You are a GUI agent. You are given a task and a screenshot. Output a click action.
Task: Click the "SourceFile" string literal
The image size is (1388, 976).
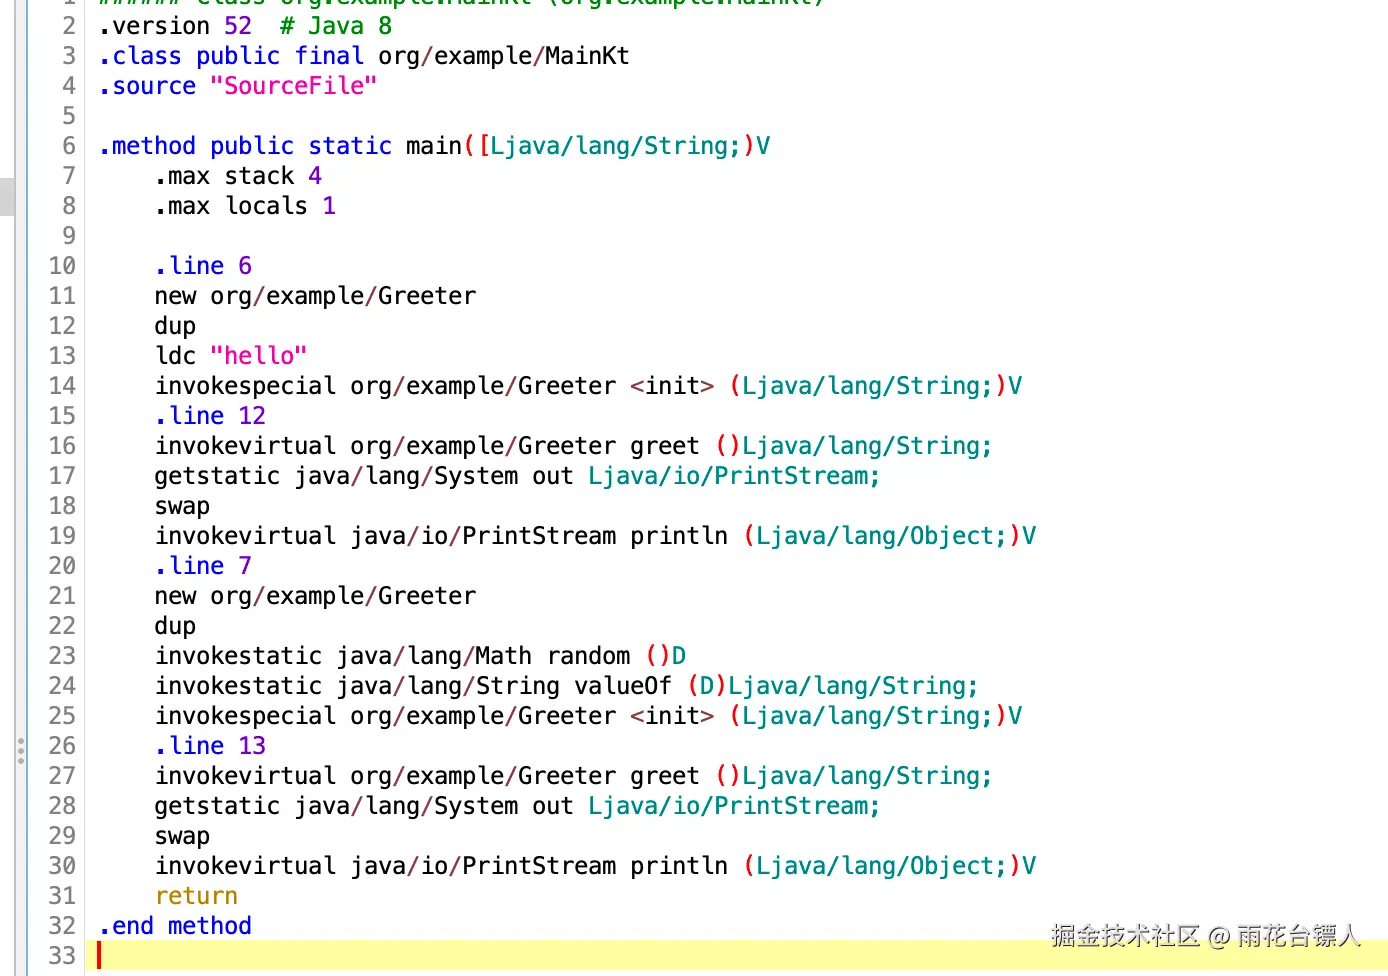(294, 86)
